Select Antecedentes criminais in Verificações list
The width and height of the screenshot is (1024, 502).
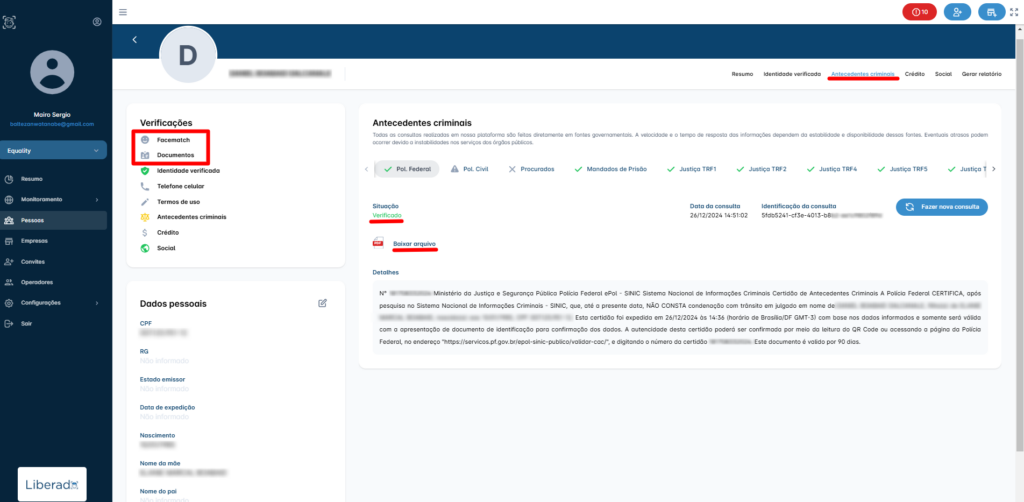coord(191,217)
